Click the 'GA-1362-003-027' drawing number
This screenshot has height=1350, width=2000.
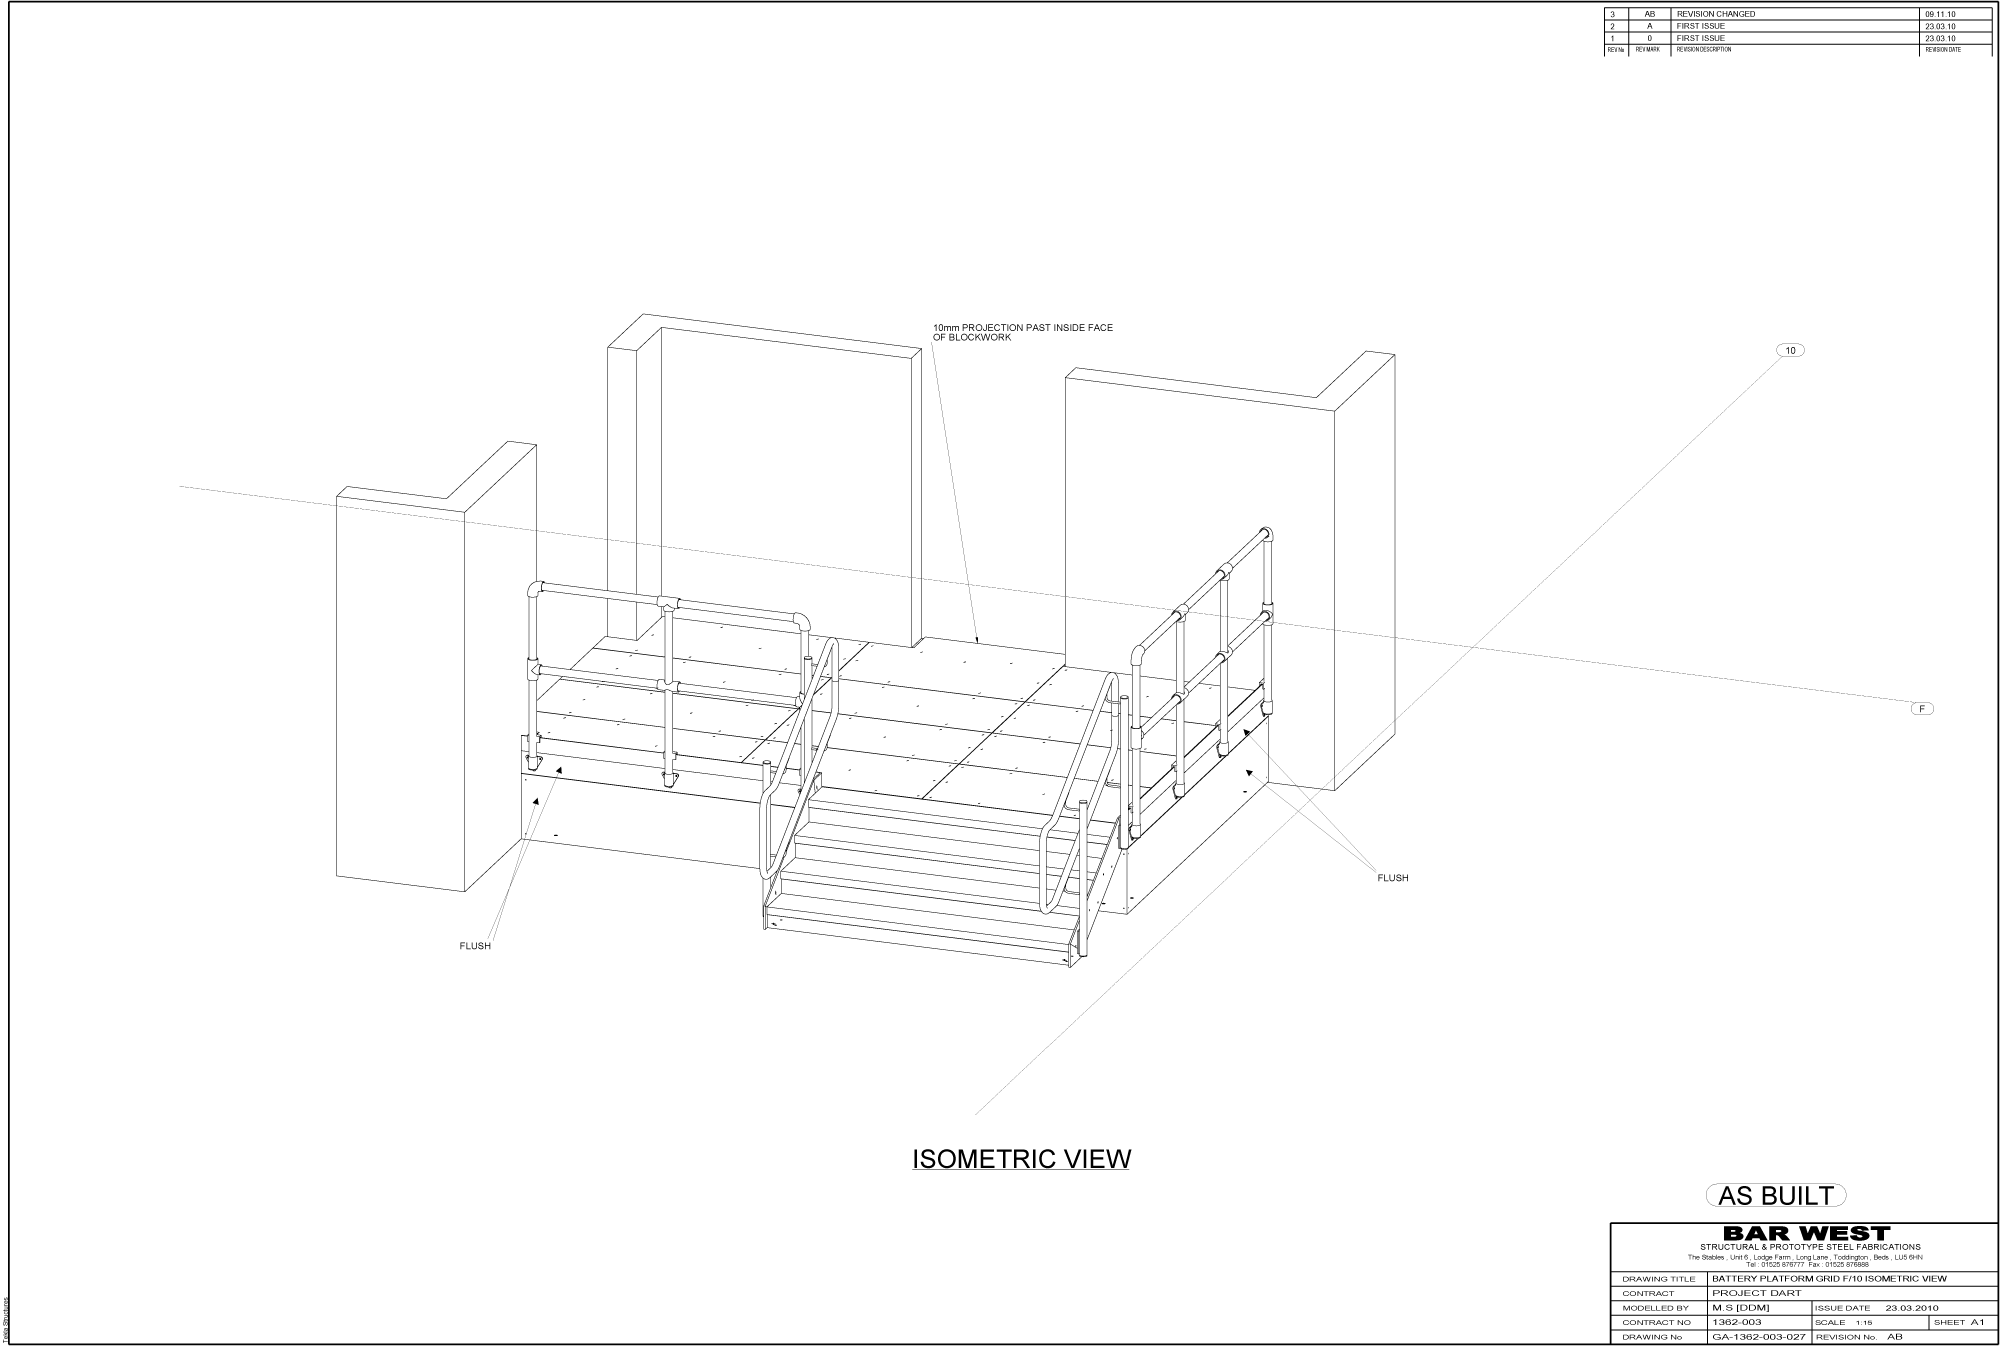point(1759,1337)
